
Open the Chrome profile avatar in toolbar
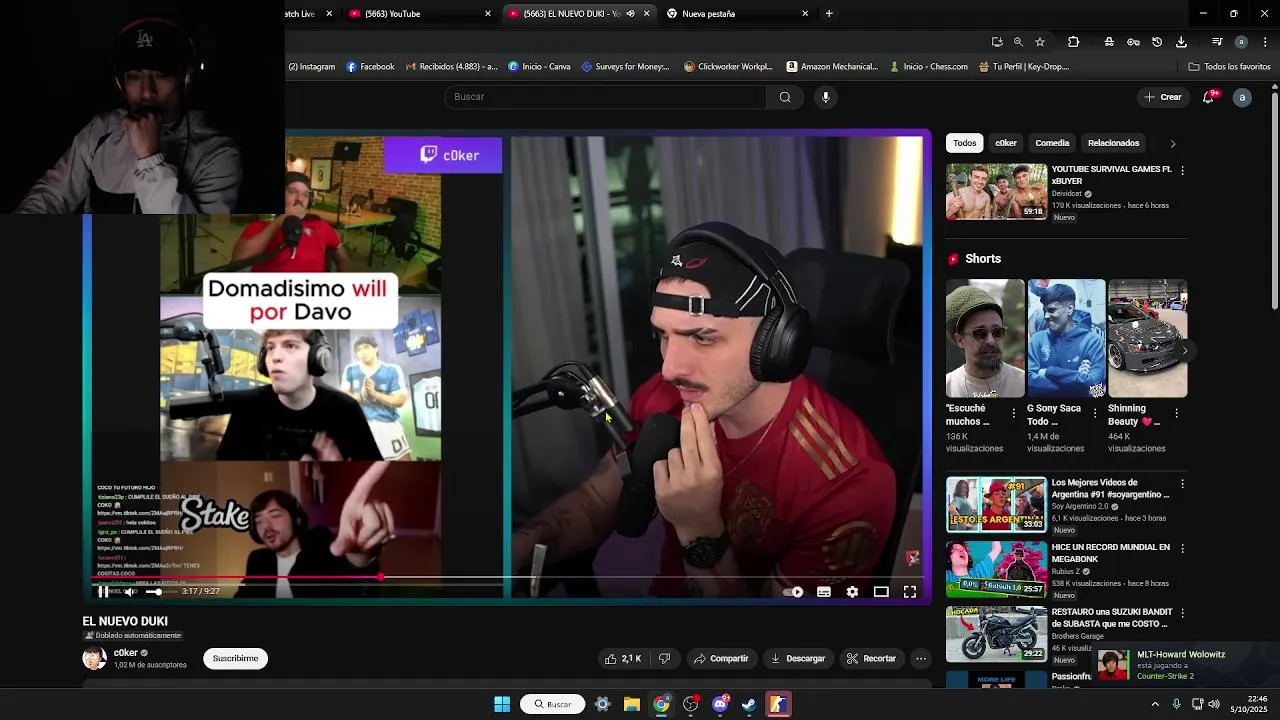1241,42
